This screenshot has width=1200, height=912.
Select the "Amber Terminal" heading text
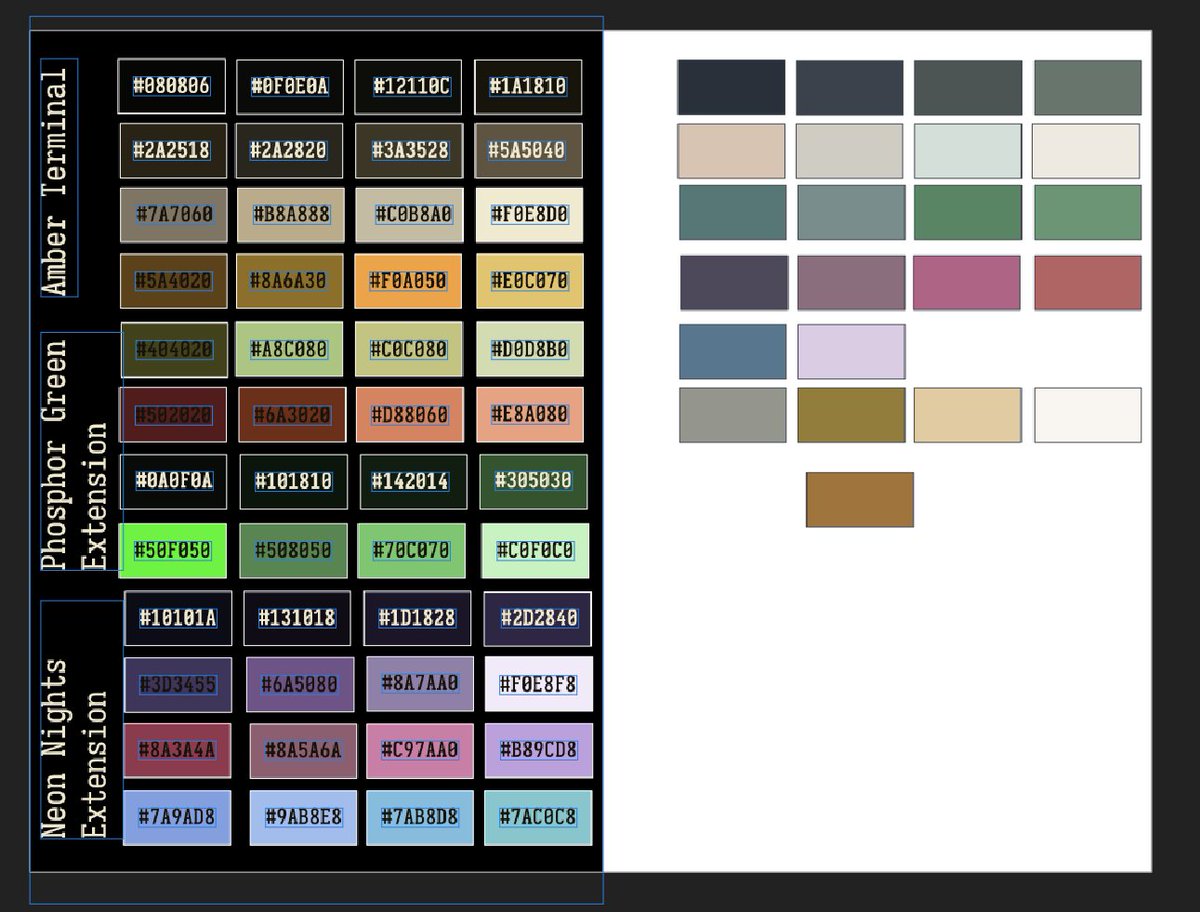(x=59, y=178)
